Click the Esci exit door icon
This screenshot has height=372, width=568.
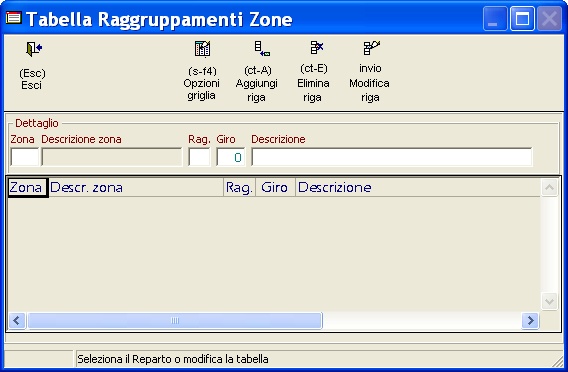34,49
